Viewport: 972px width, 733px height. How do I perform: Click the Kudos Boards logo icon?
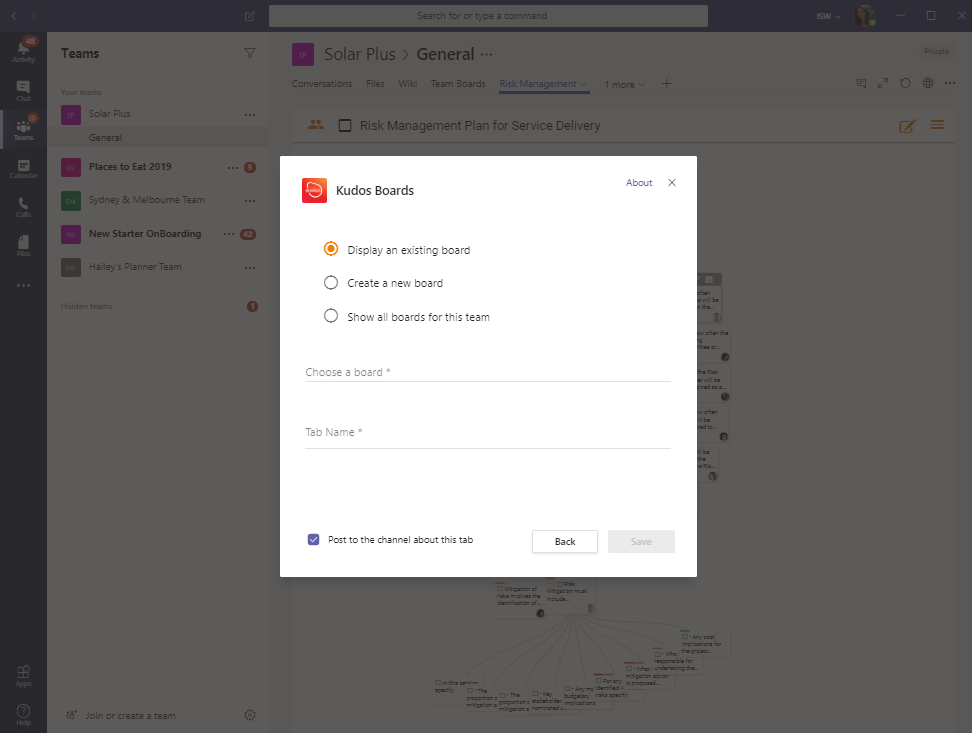pyautogui.click(x=314, y=190)
